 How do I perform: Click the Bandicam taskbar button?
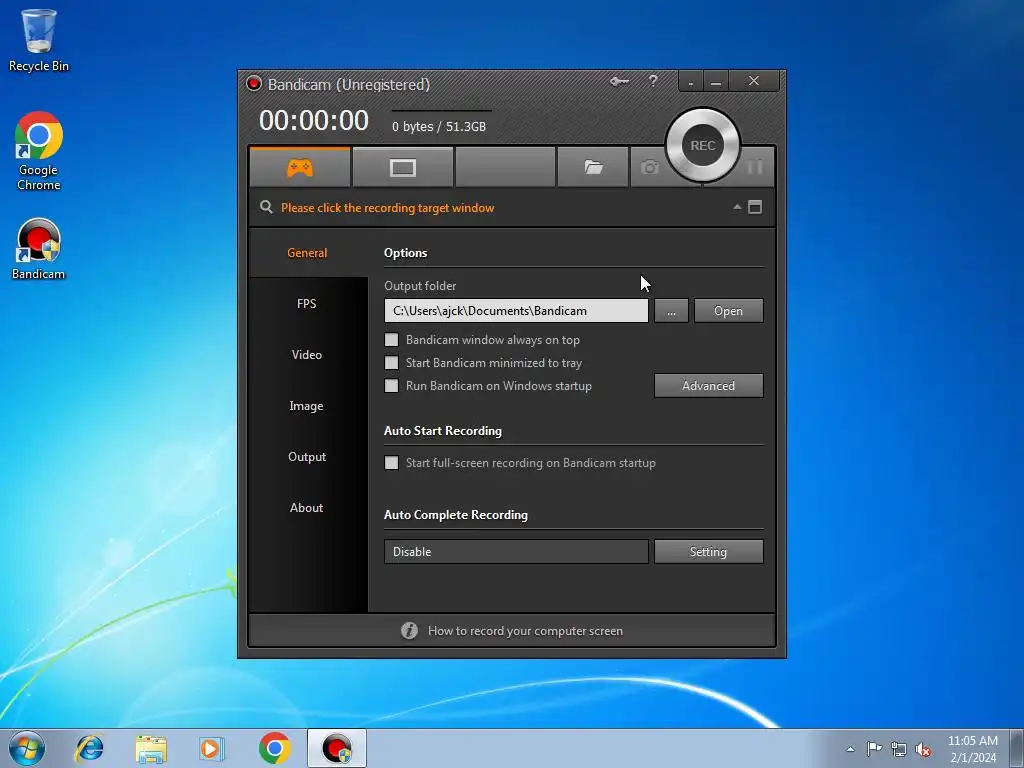(337, 748)
